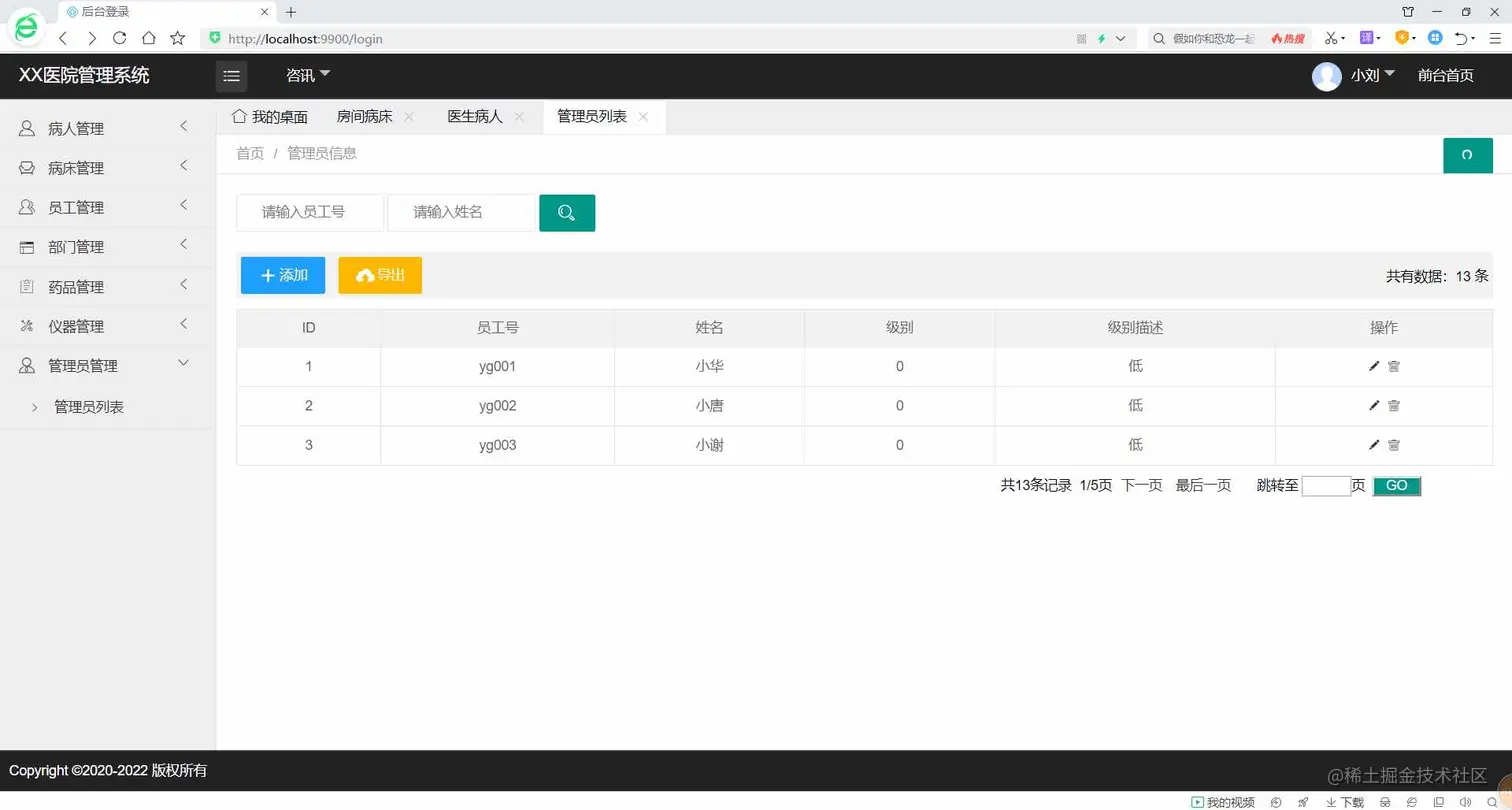Delete row yg003 with trash icon
Image resolution: width=1512 pixels, height=810 pixels.
(1394, 445)
